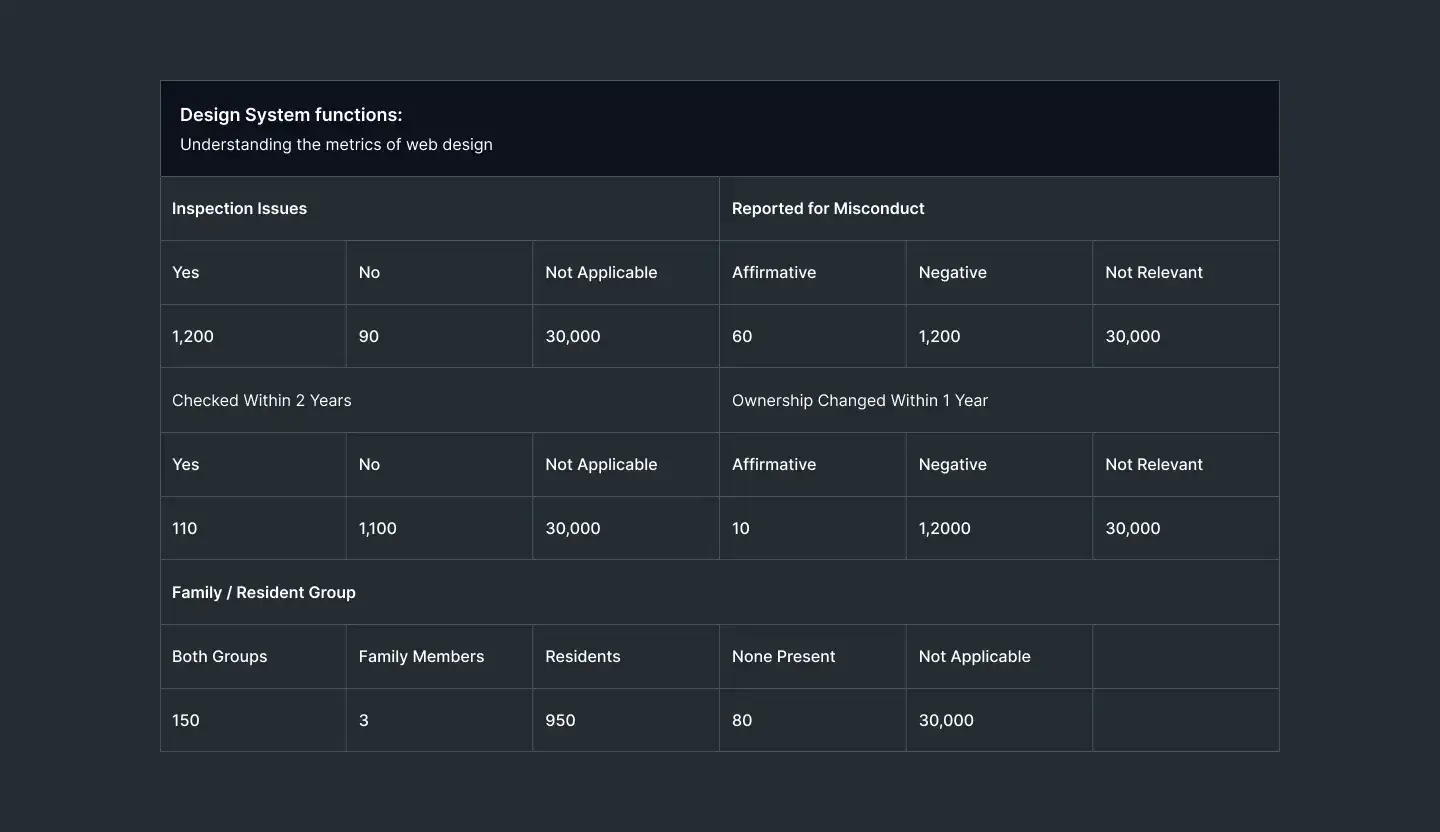Select the cell with value 3
The width and height of the screenshot is (1440, 832).
[364, 721]
